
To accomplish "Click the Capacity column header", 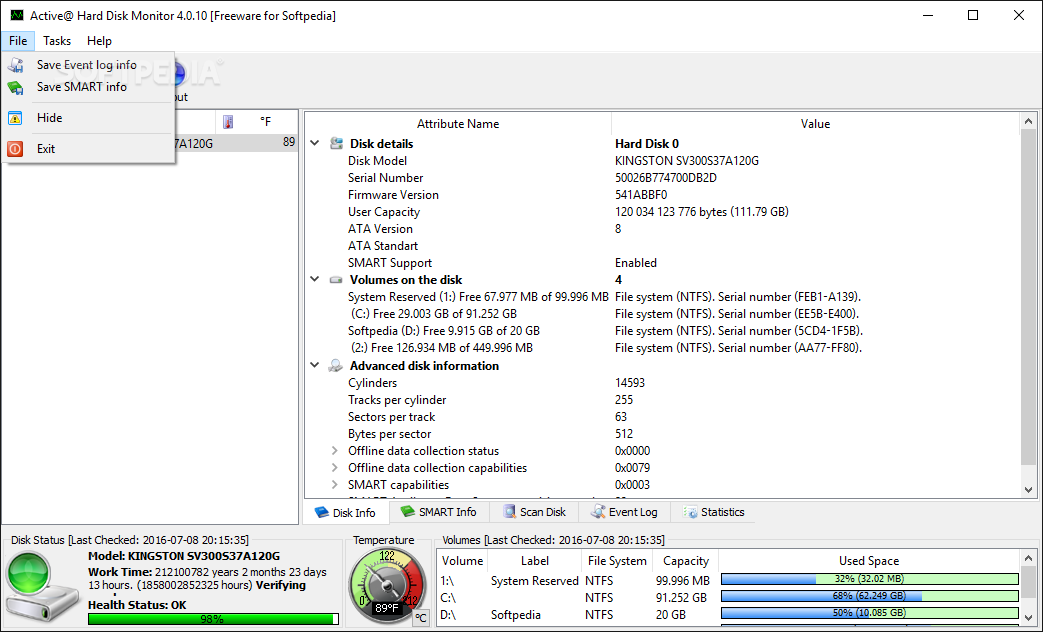I will pos(686,561).
